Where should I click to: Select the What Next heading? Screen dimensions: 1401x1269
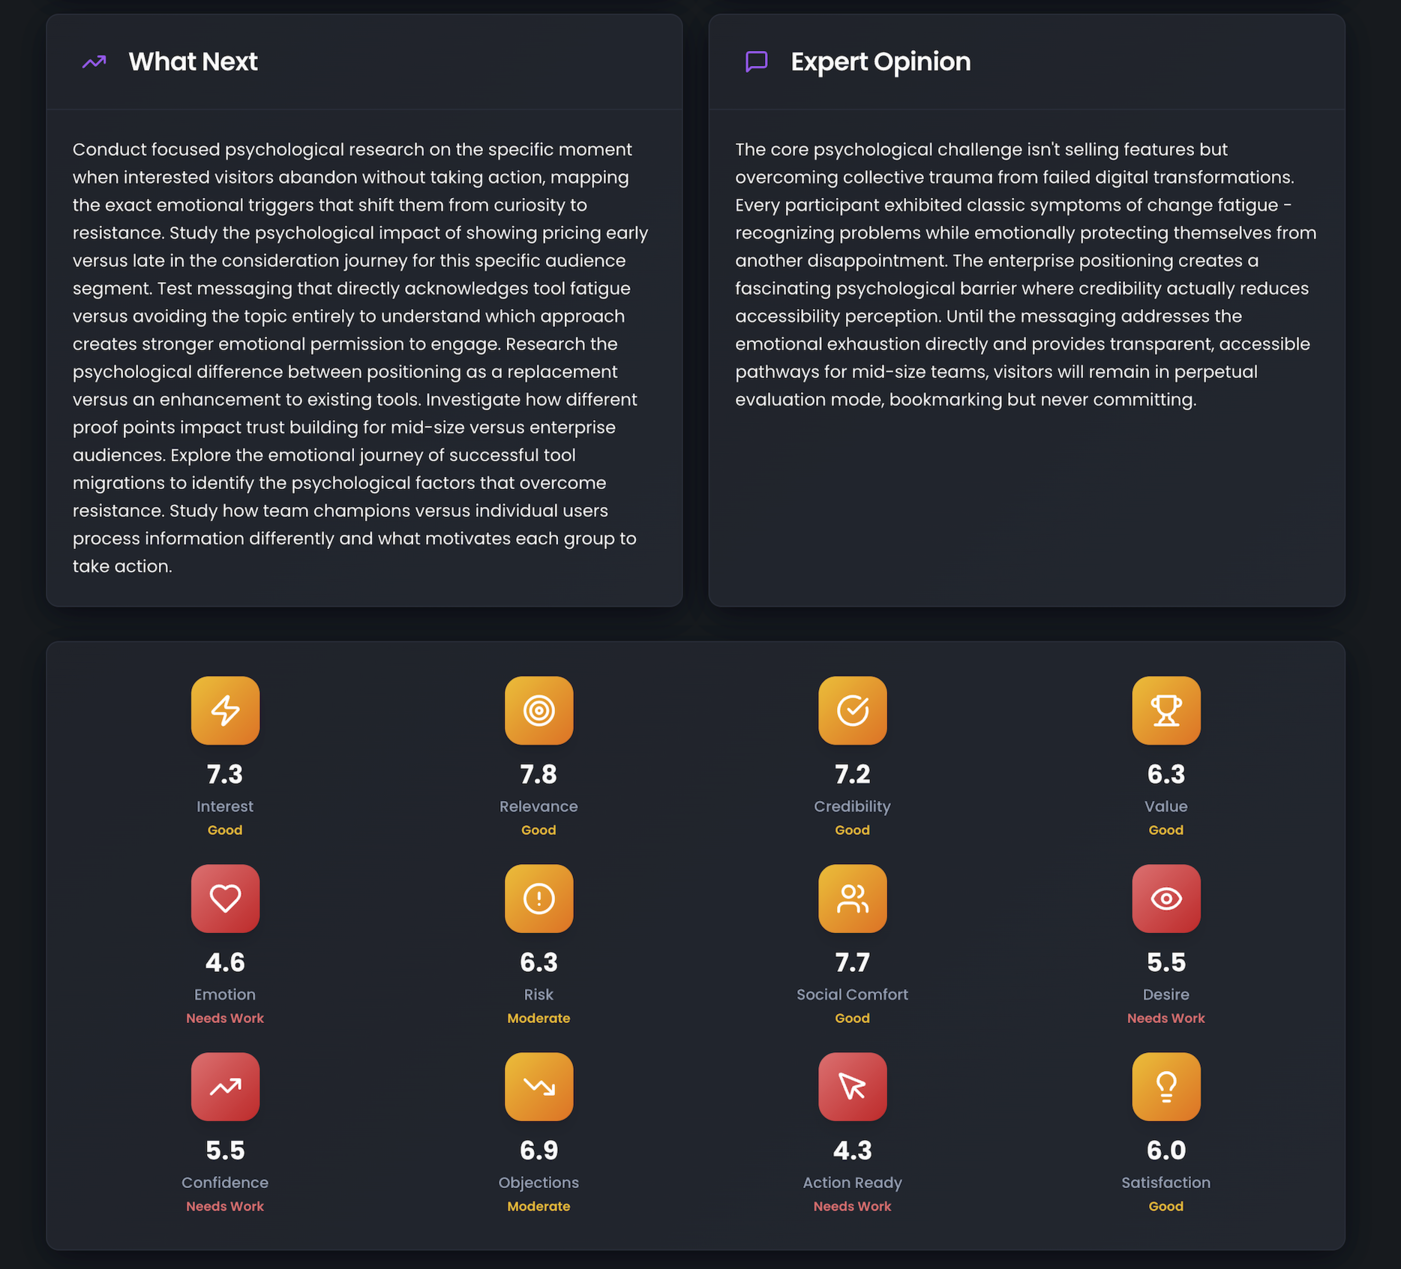pos(193,62)
